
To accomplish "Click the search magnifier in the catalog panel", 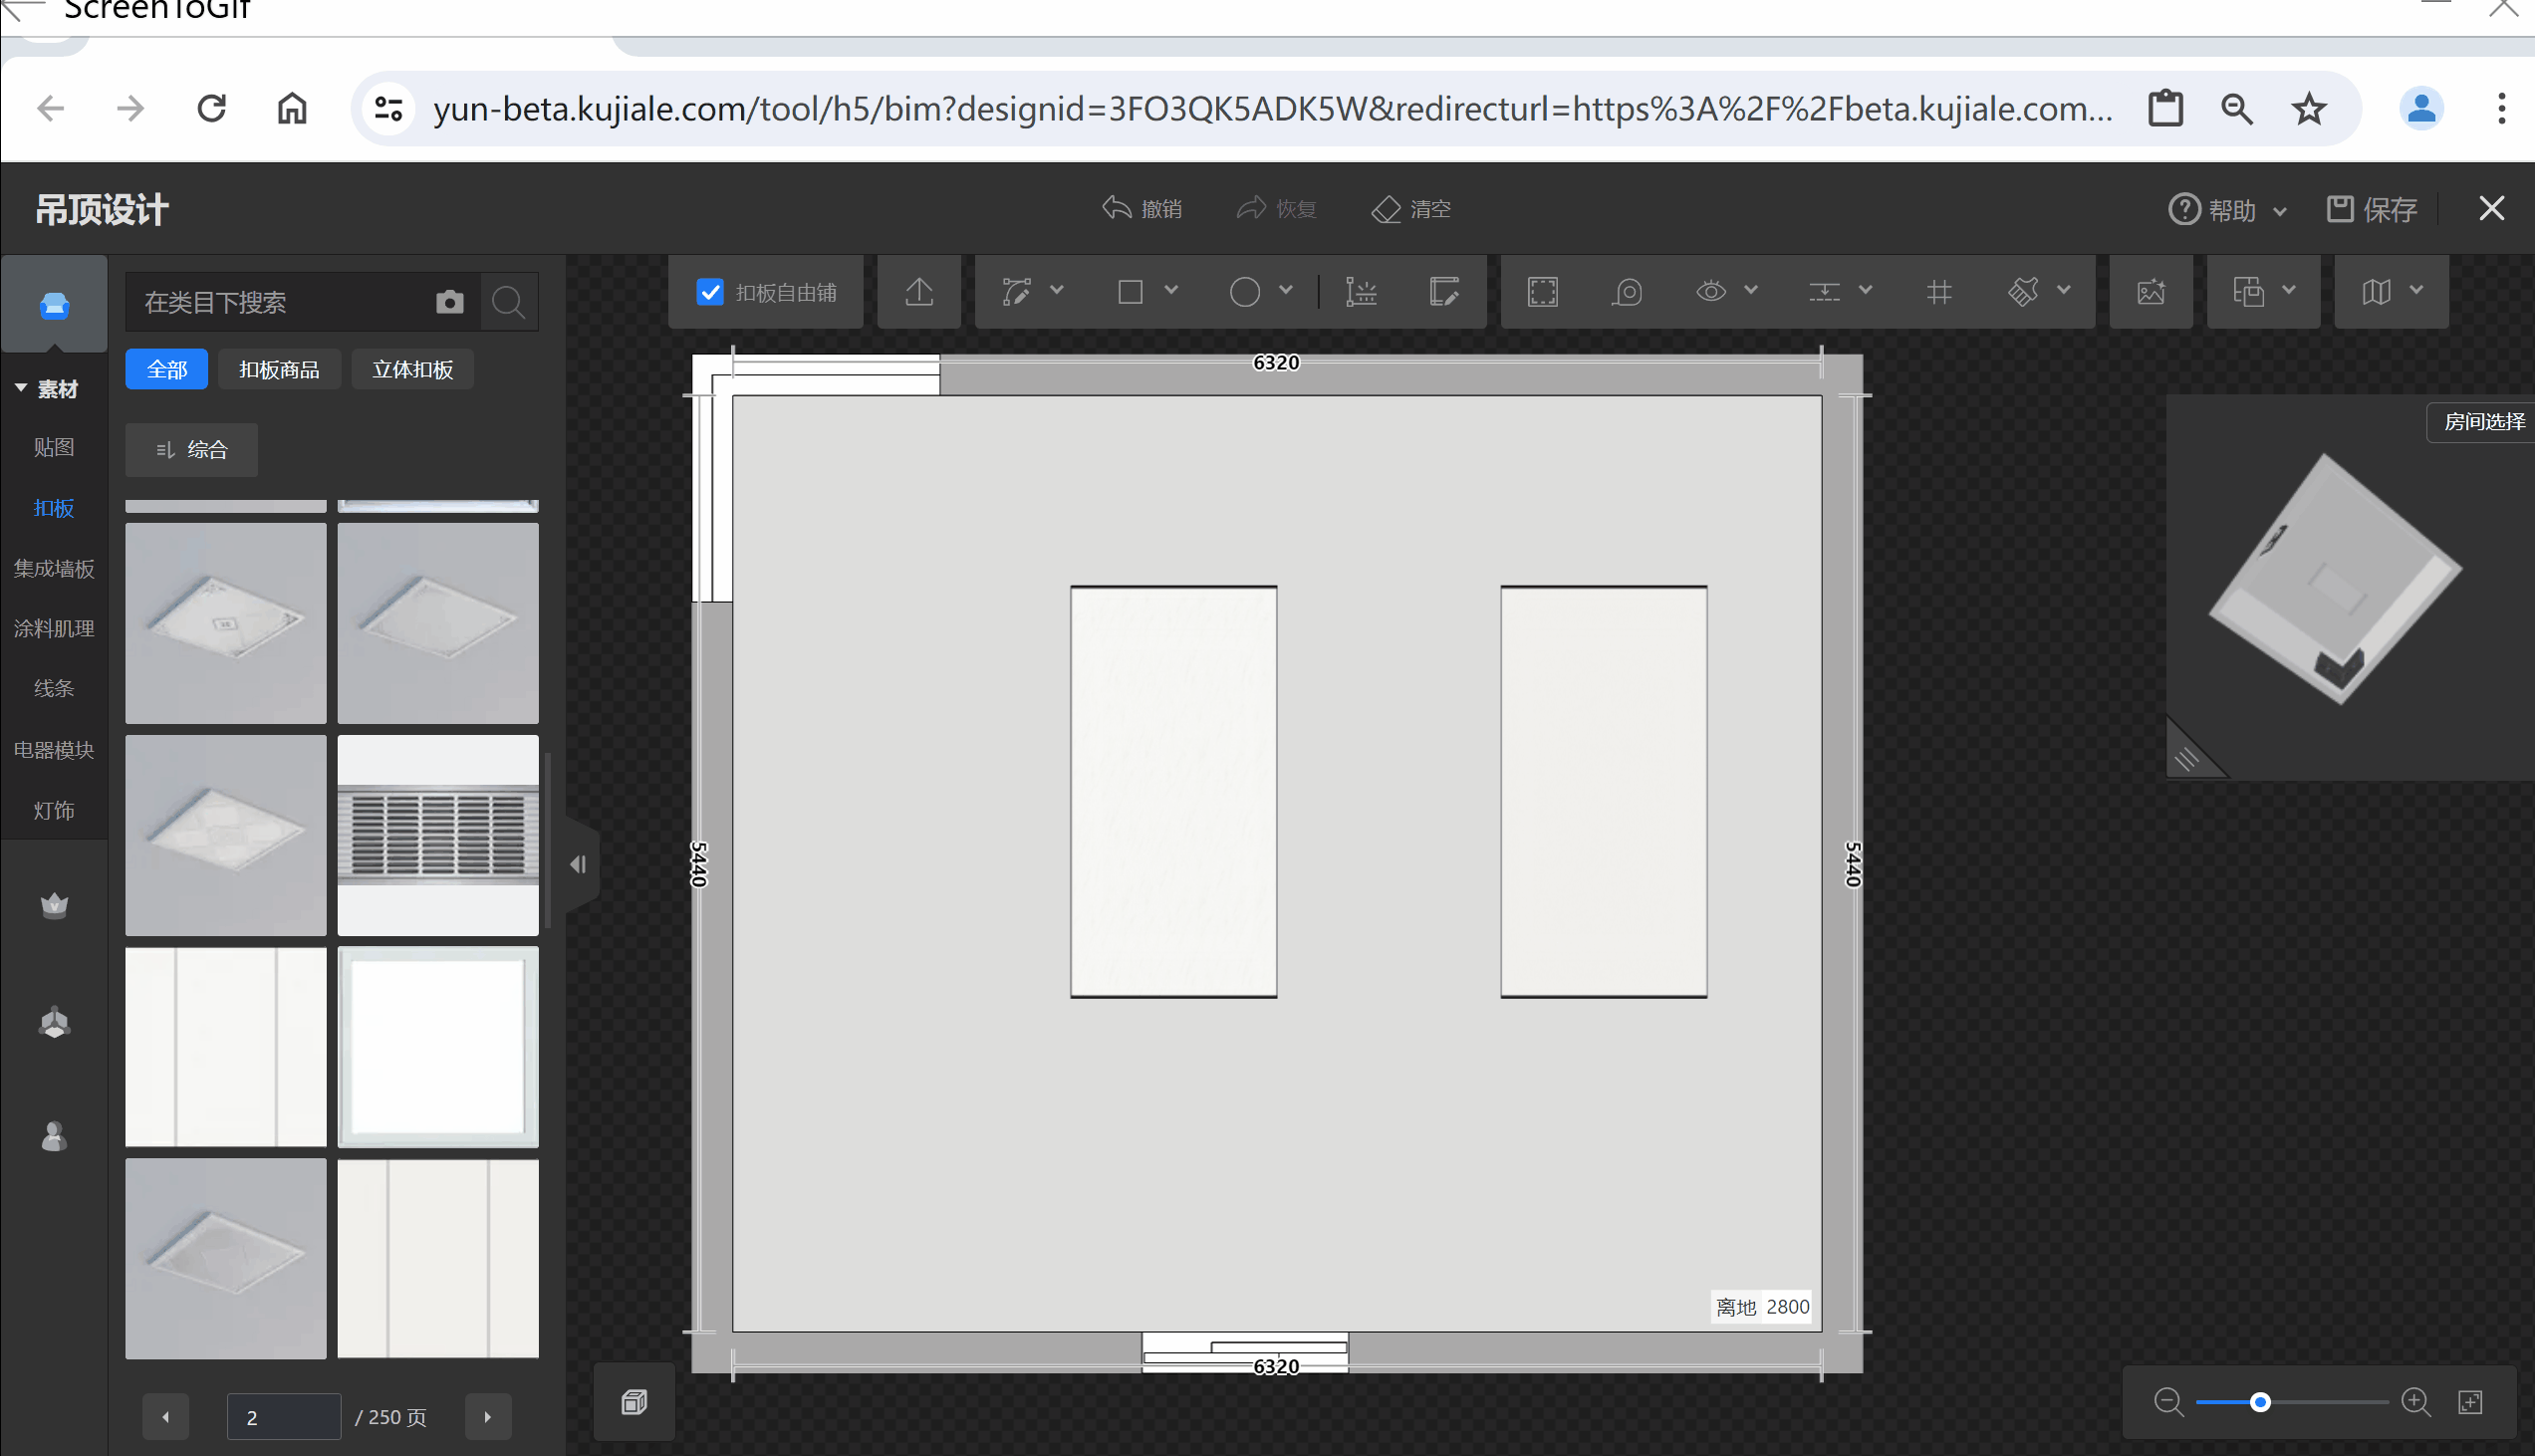I will click(509, 302).
